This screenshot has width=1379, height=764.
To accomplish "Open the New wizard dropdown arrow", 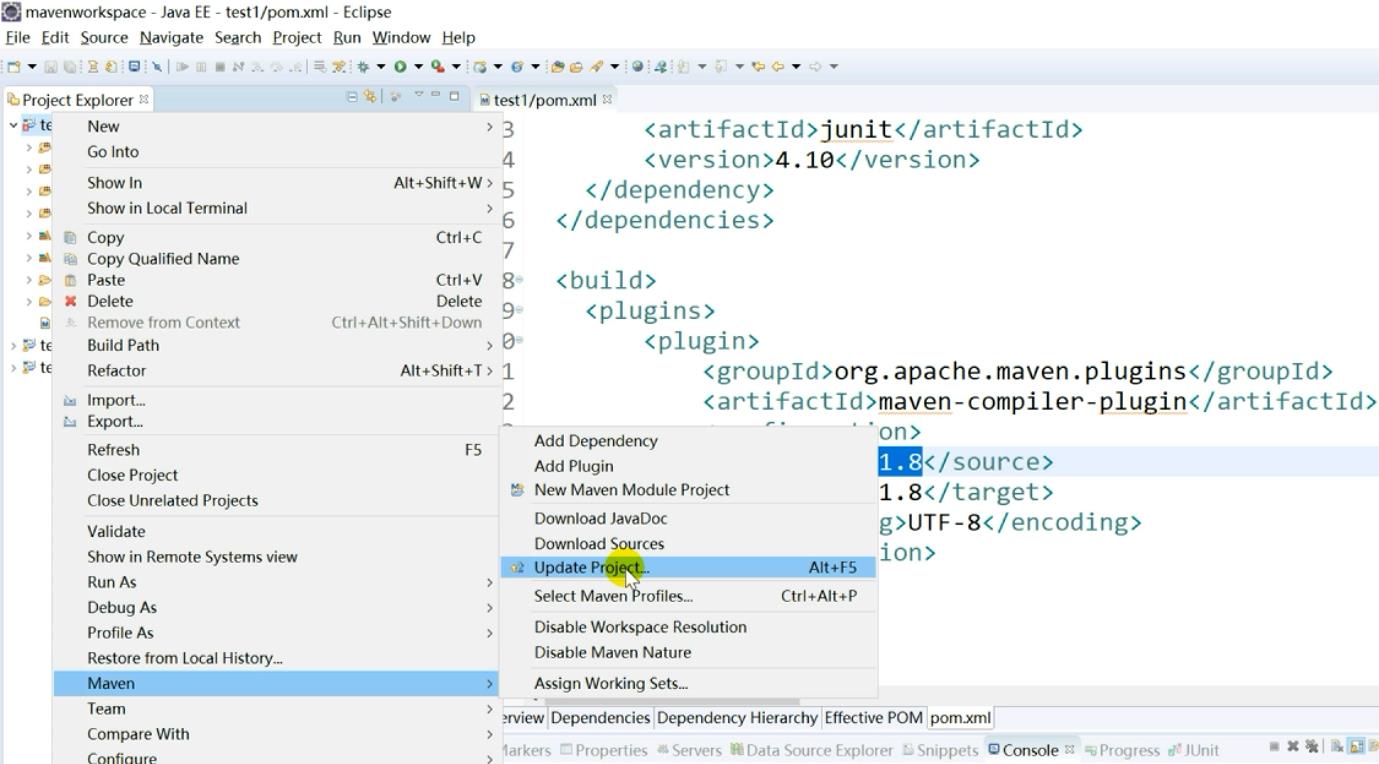I will click(32, 67).
